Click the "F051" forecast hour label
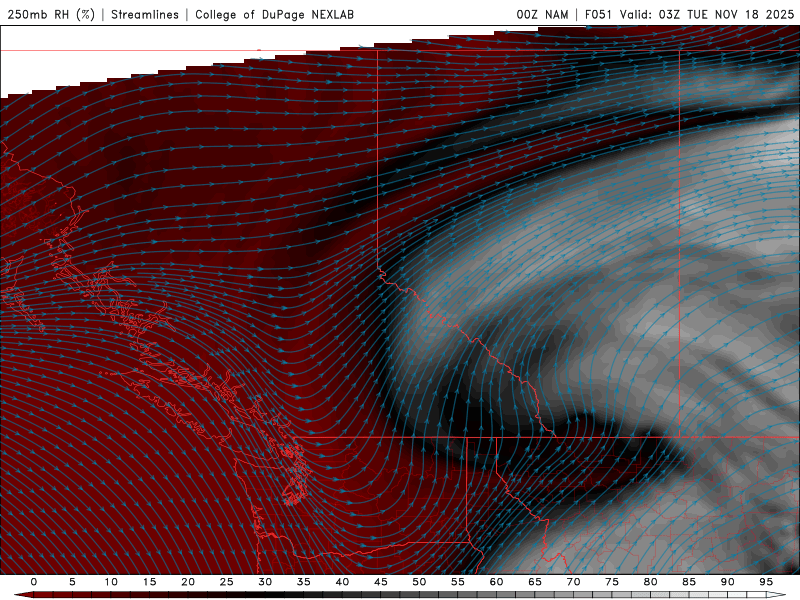This screenshot has width=800, height=600. 599,15
